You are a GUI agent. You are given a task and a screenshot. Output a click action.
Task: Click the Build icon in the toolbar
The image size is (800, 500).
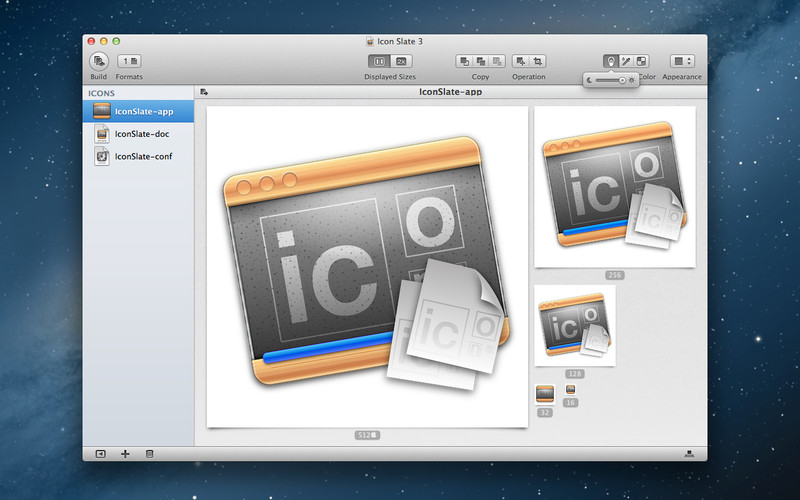pos(98,61)
